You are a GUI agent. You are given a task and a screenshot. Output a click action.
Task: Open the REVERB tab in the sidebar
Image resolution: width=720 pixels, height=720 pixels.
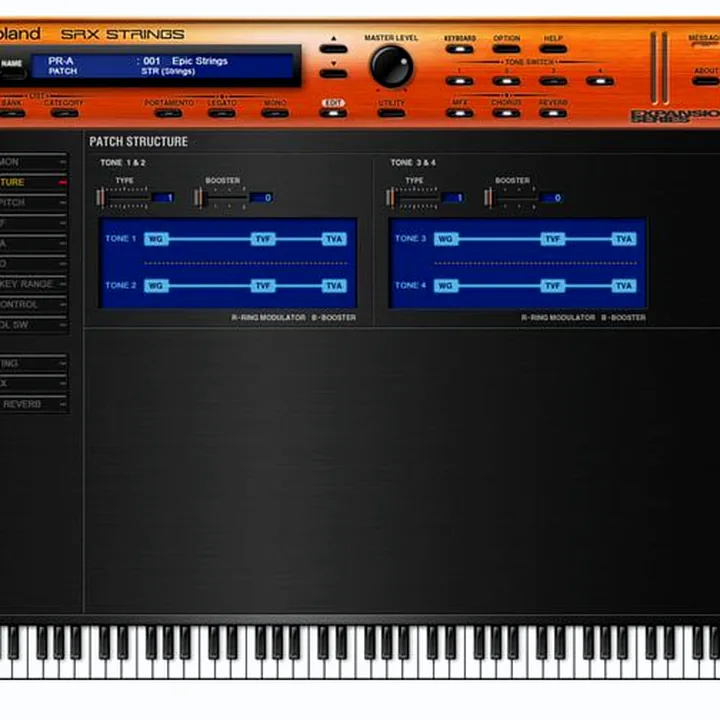pos(33,404)
